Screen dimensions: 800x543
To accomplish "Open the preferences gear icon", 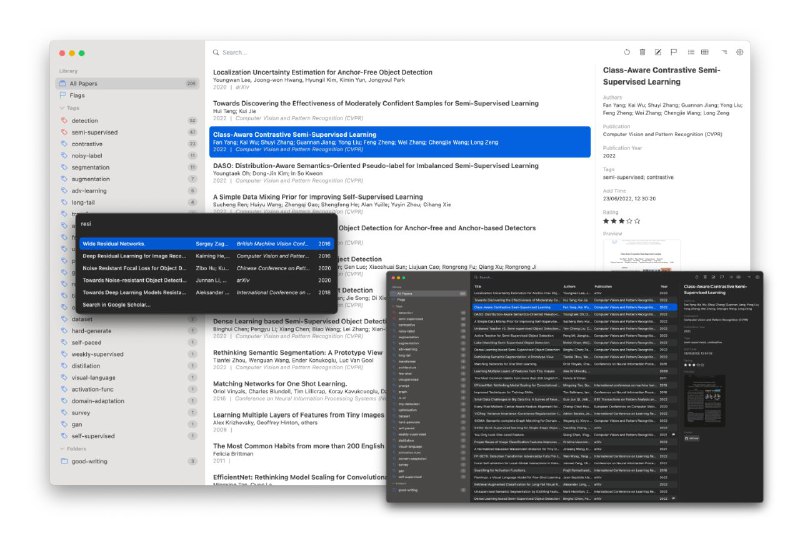I will click(x=740, y=52).
